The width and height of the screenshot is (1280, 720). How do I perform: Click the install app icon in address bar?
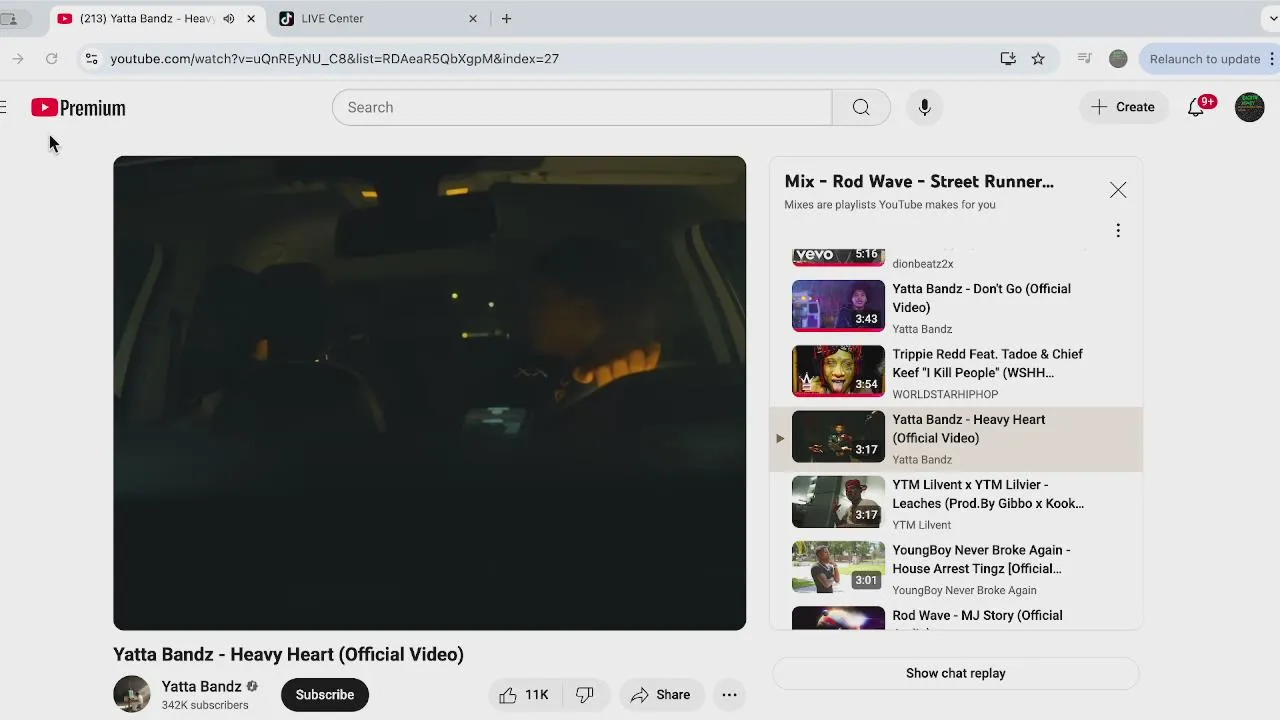point(1008,59)
